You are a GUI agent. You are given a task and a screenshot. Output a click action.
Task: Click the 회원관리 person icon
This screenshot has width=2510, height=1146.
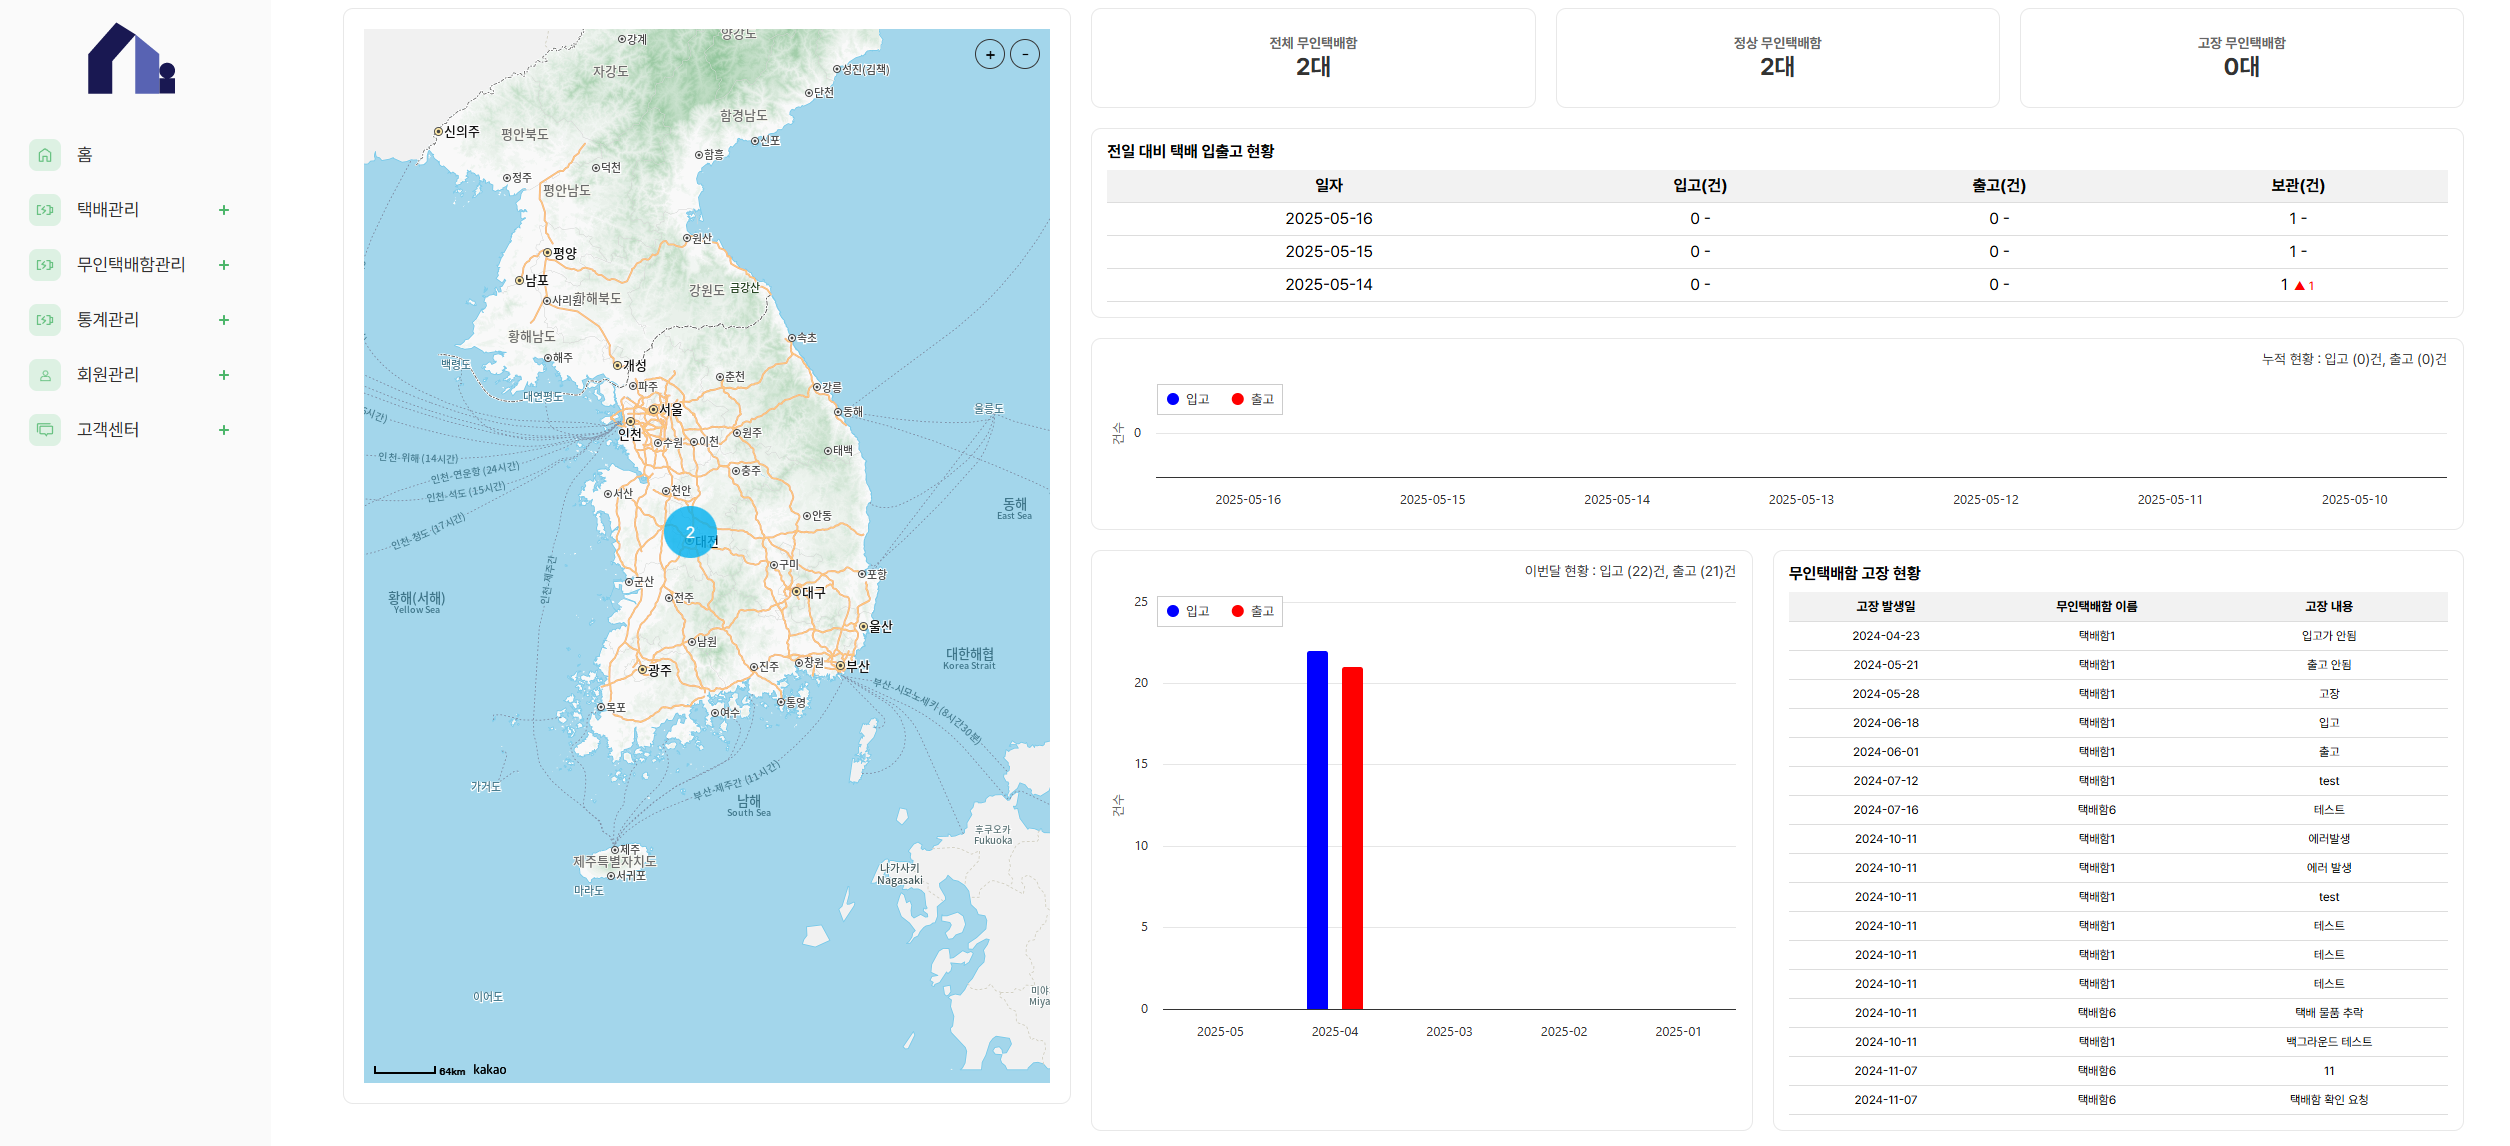(45, 375)
